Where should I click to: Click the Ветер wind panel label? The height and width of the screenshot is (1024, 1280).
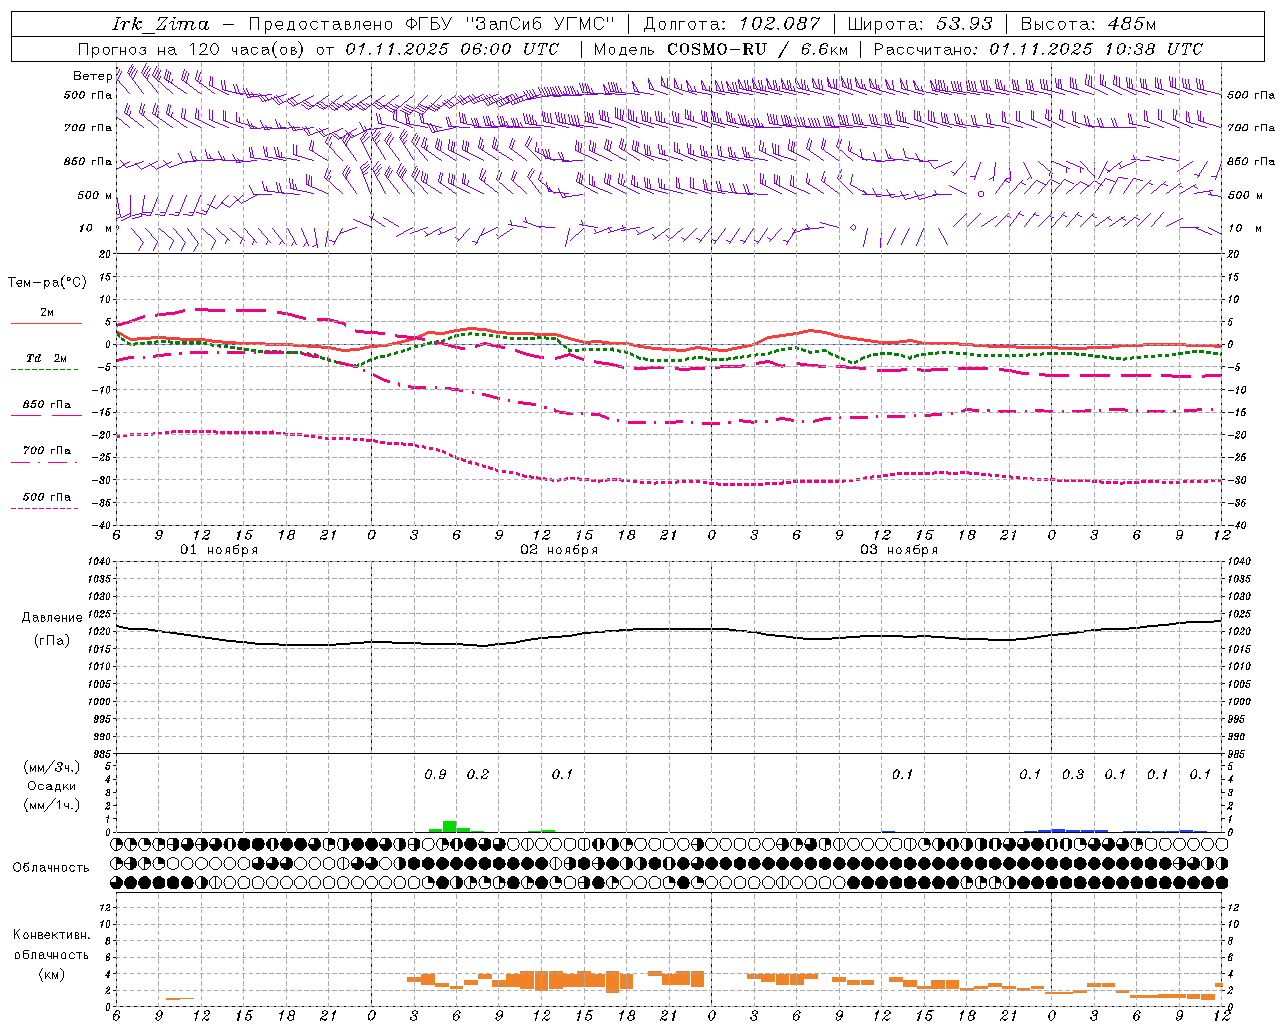pos(92,76)
